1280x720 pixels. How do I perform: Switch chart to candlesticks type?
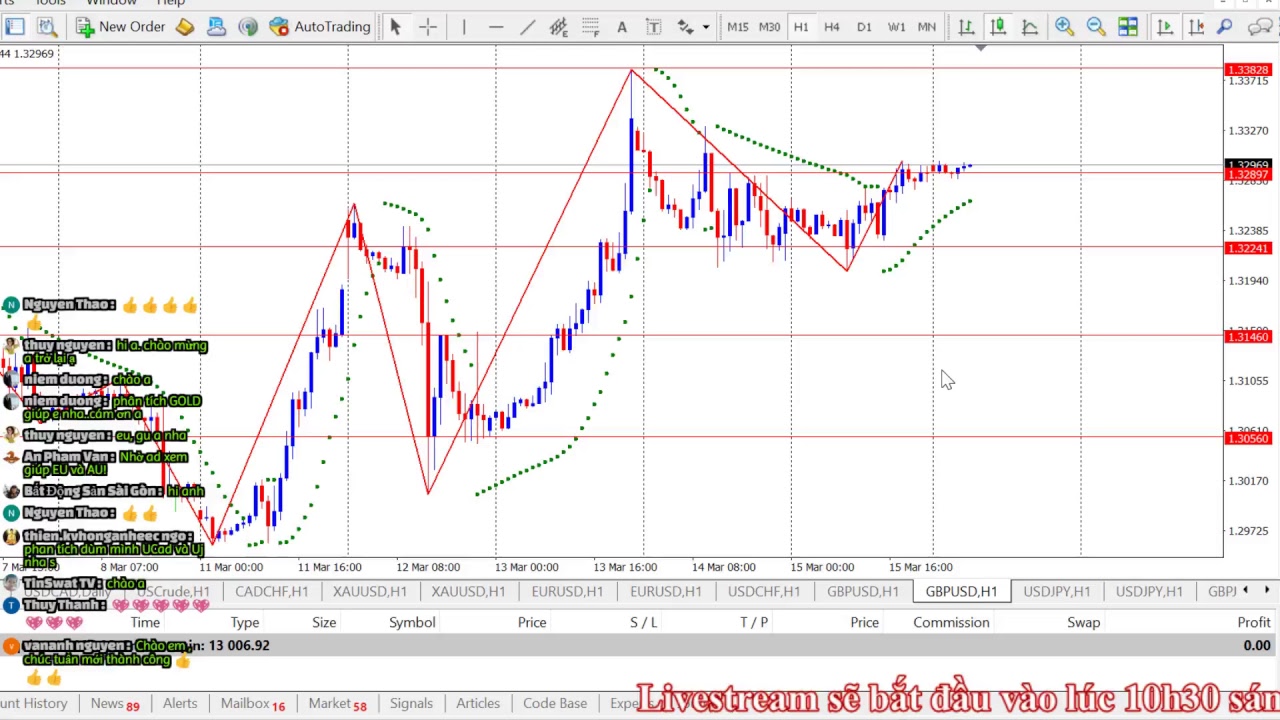point(998,27)
